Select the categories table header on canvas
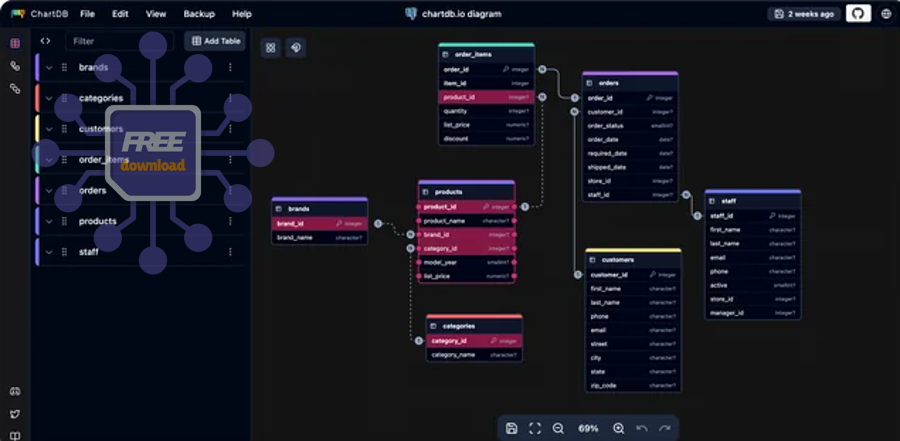This screenshot has height=441, width=900. pos(474,326)
